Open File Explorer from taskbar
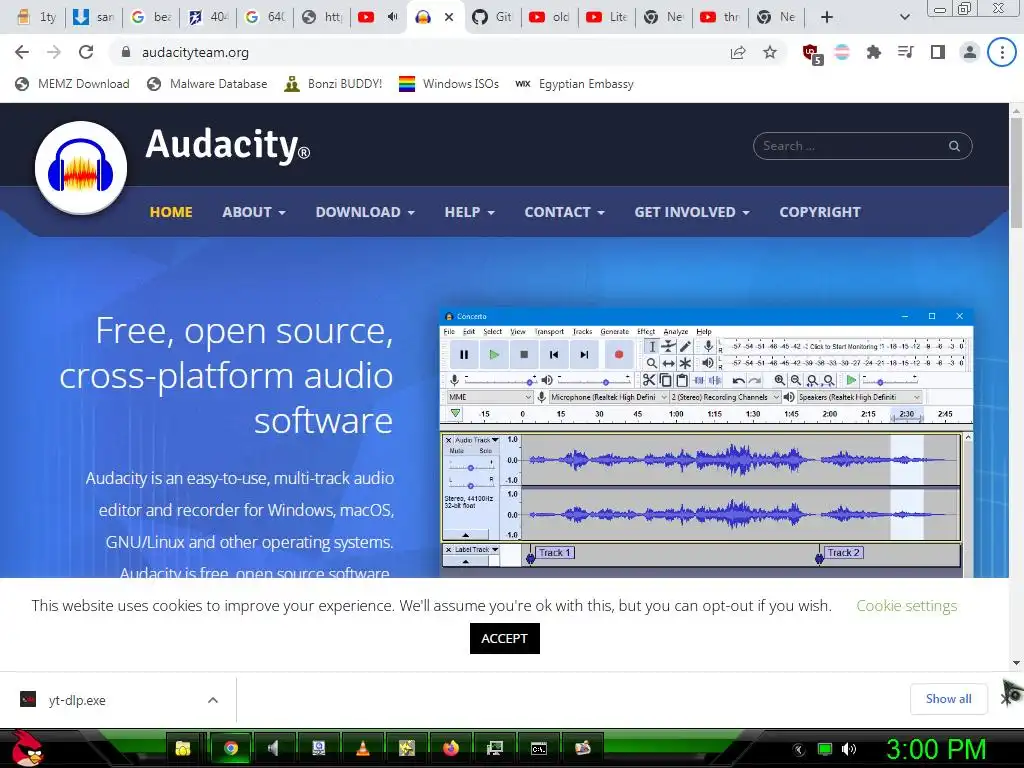The image size is (1024, 768). [x=182, y=748]
